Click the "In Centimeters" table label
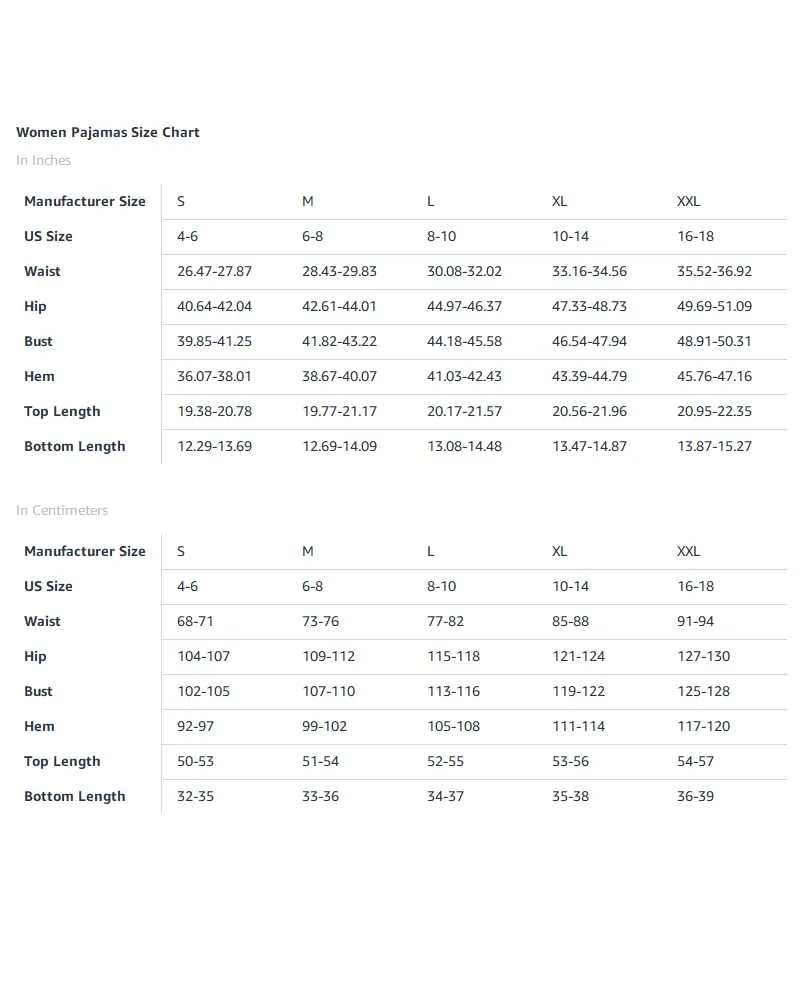 coord(62,510)
